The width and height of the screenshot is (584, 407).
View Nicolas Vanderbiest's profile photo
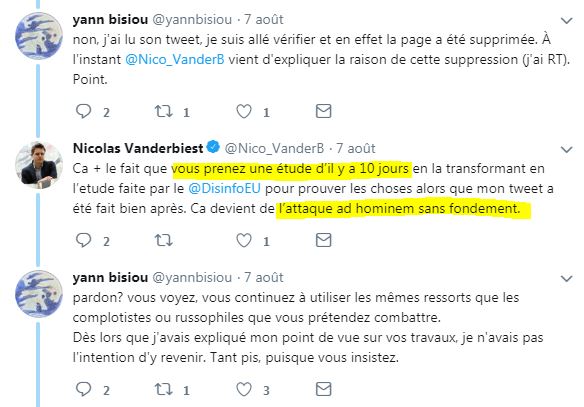point(39,165)
